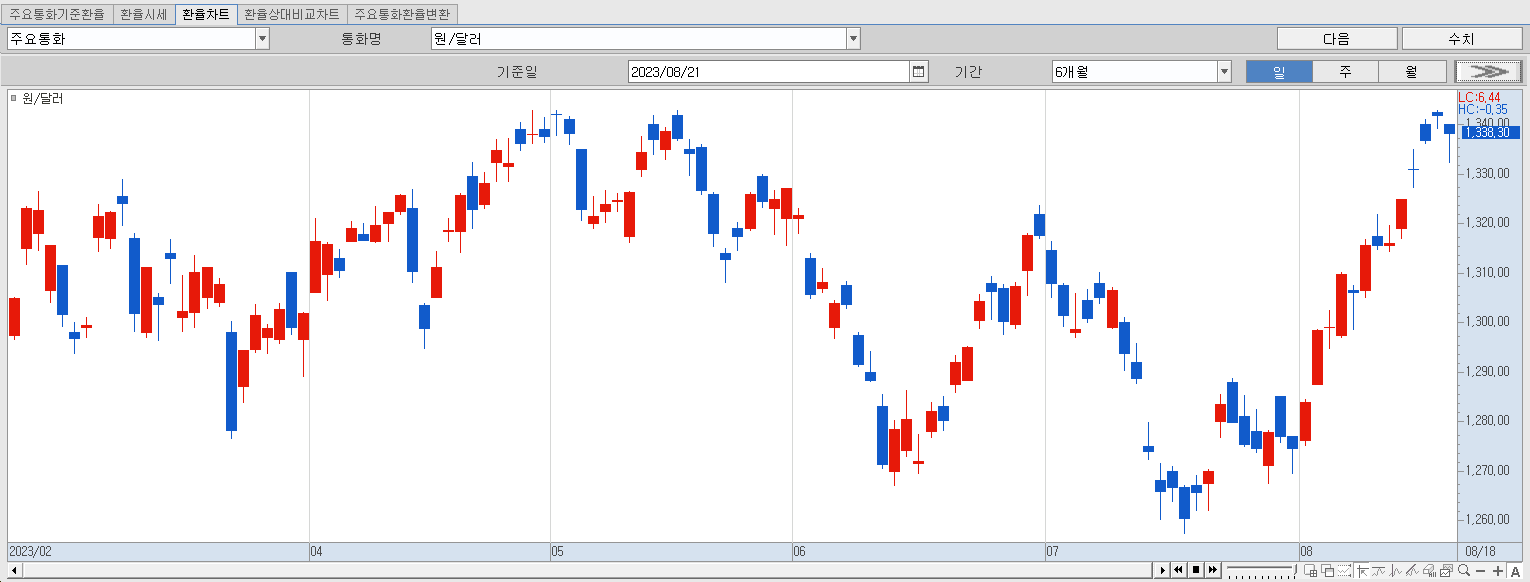Adjust the candle width slider thumb
Image resolution: width=1530 pixels, height=582 pixels.
[1295, 569]
